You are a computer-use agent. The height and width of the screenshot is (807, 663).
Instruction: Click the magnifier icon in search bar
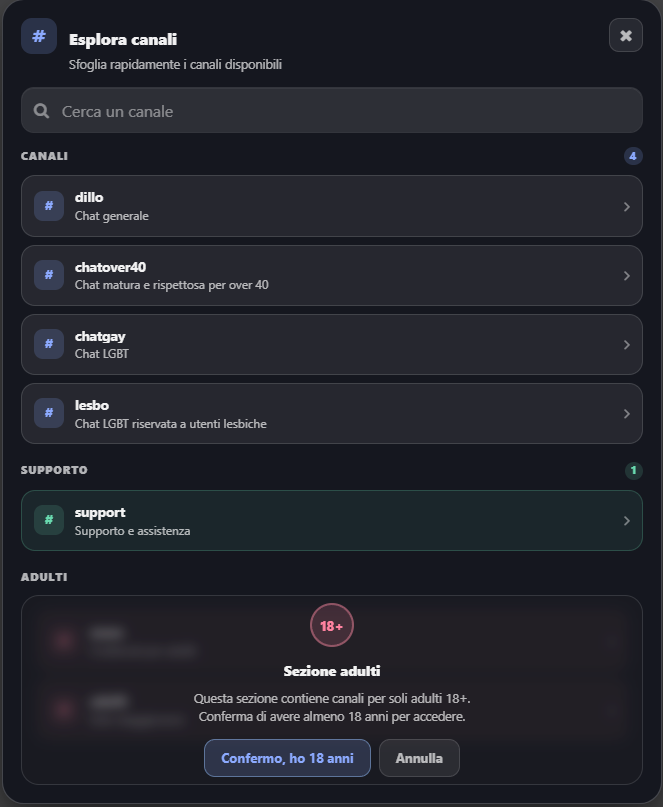[x=42, y=111]
